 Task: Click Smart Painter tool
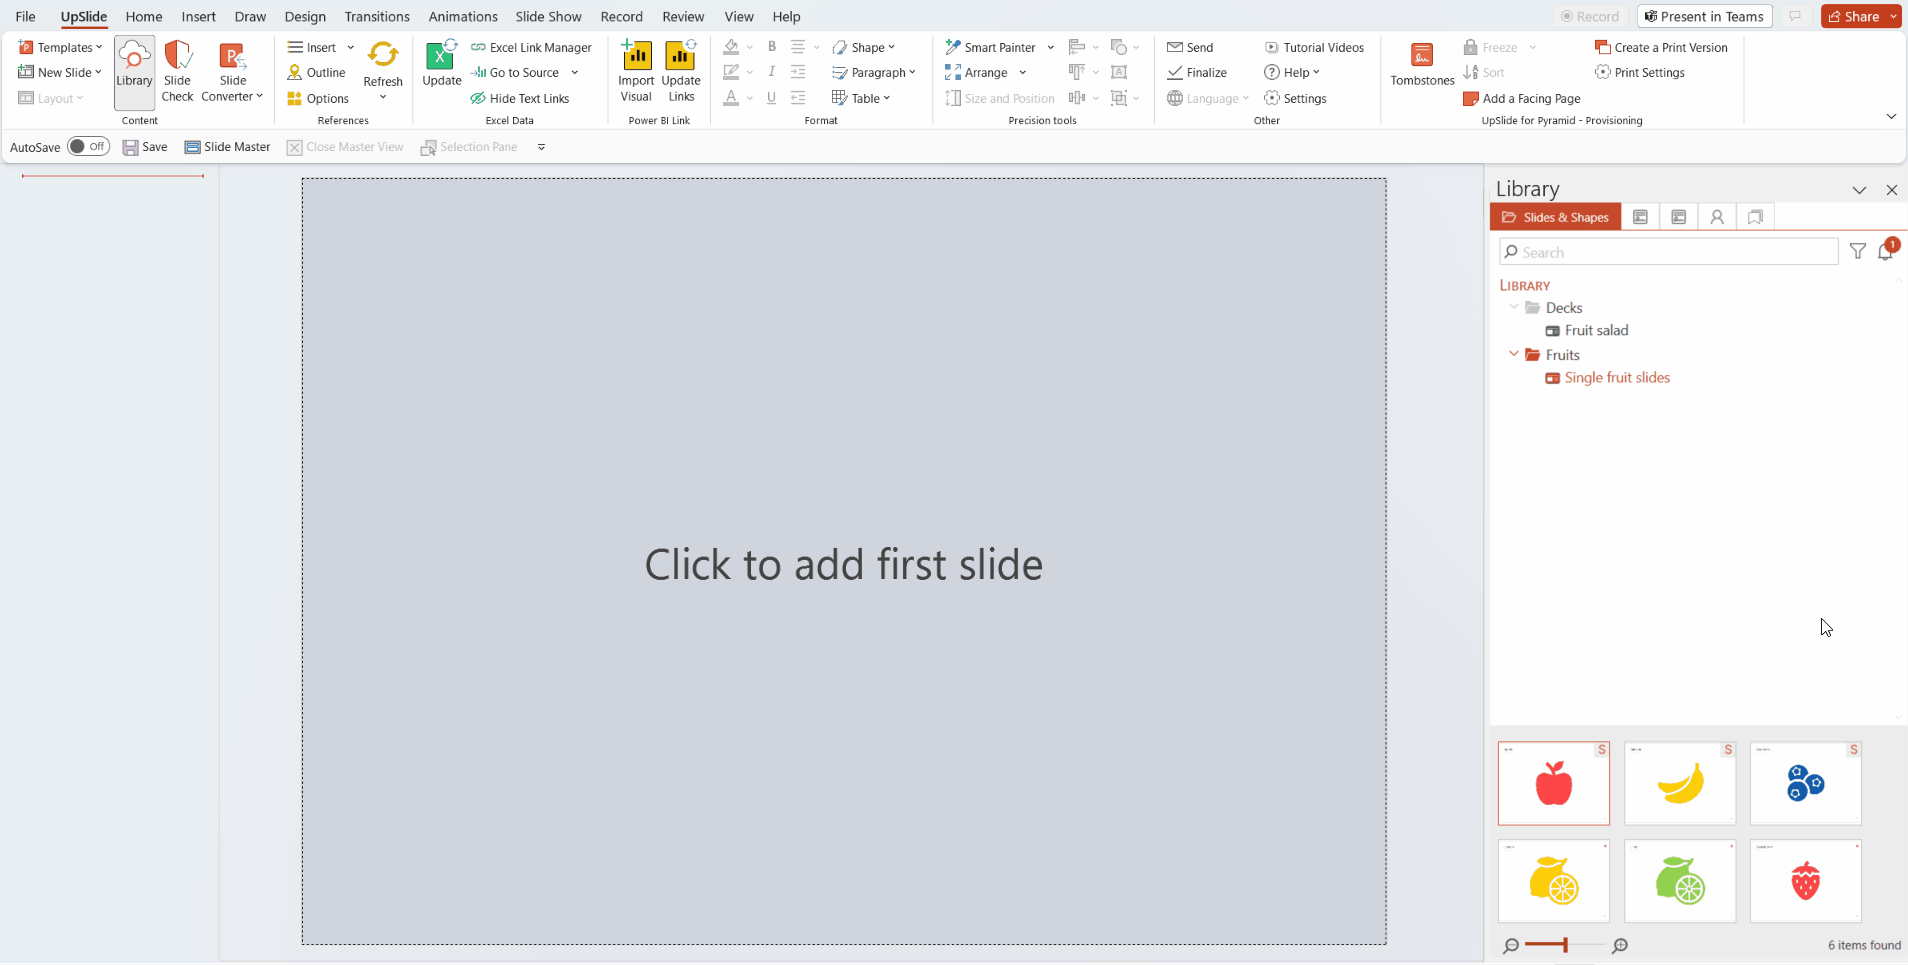[x=990, y=47]
